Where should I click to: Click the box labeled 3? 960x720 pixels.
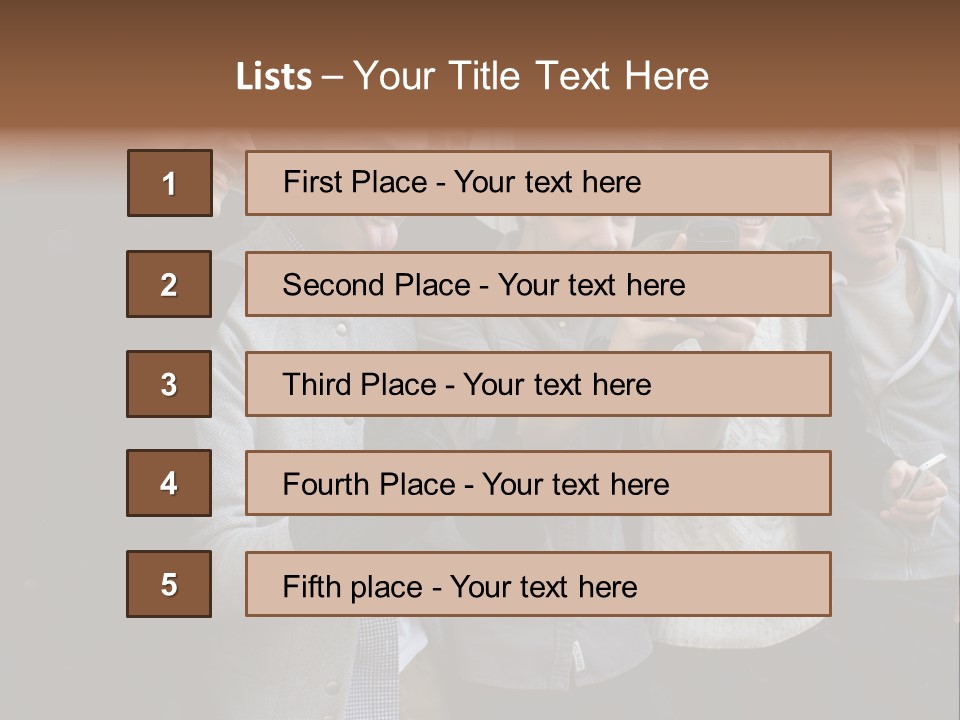click(x=169, y=384)
